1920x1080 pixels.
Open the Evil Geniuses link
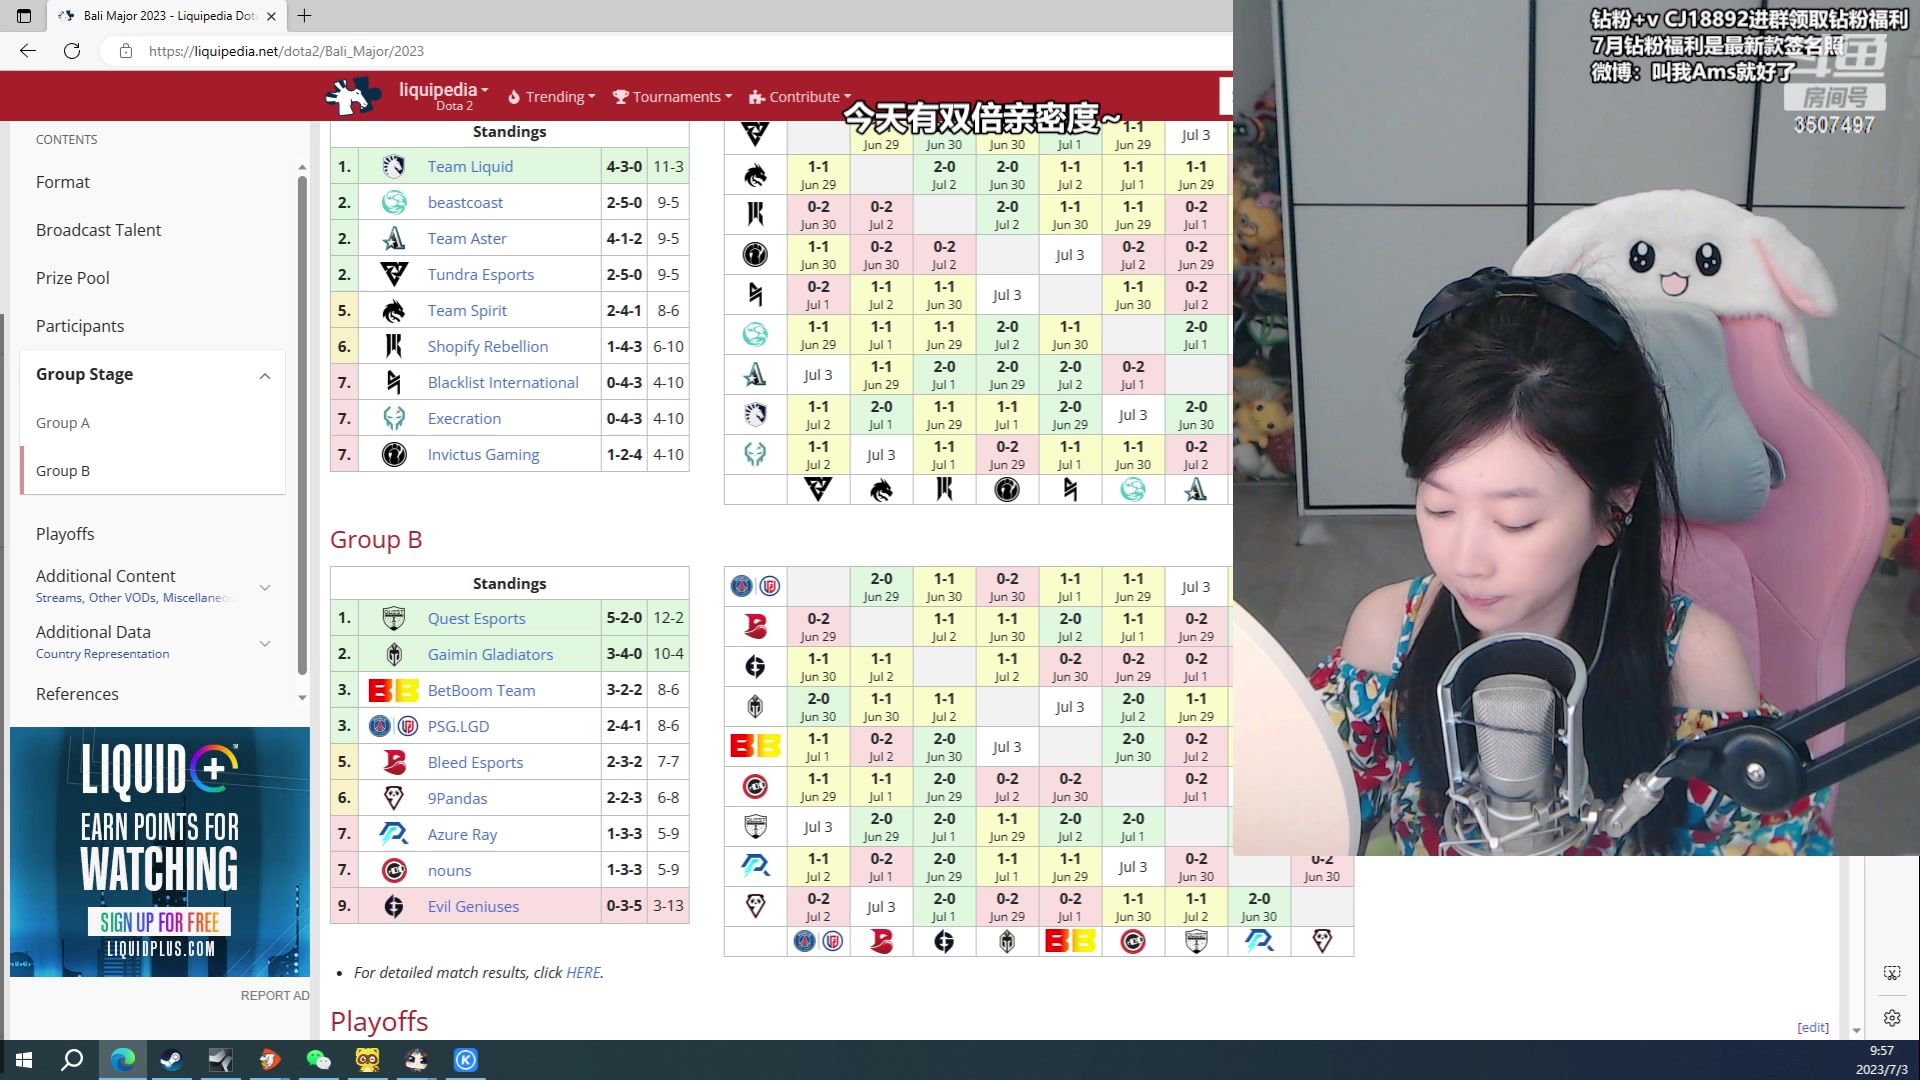[474, 907]
